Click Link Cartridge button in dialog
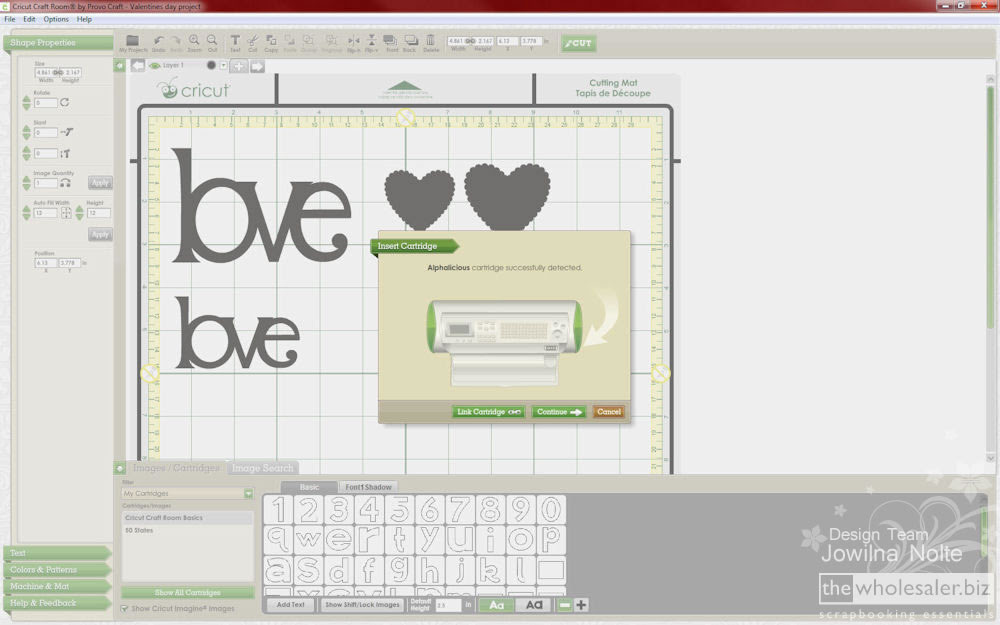1000x625 pixels. click(x=489, y=412)
